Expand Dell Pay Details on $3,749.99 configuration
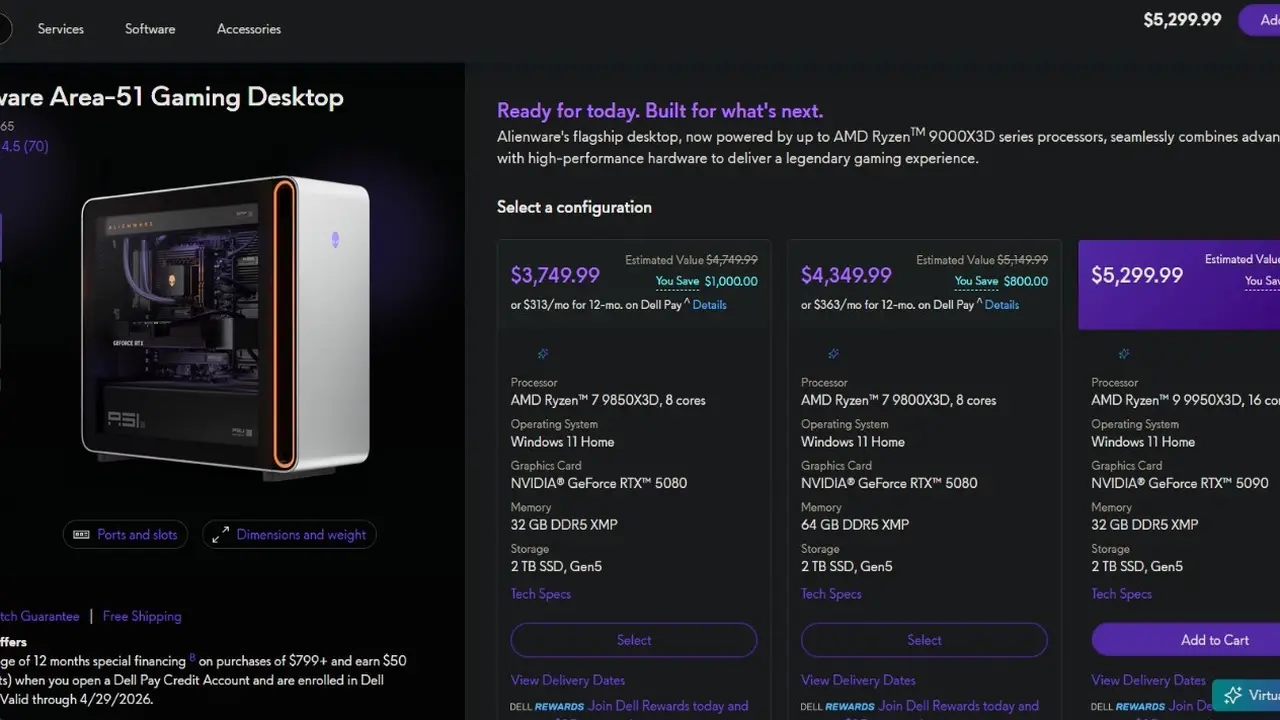Image resolution: width=1280 pixels, height=720 pixels. (709, 304)
